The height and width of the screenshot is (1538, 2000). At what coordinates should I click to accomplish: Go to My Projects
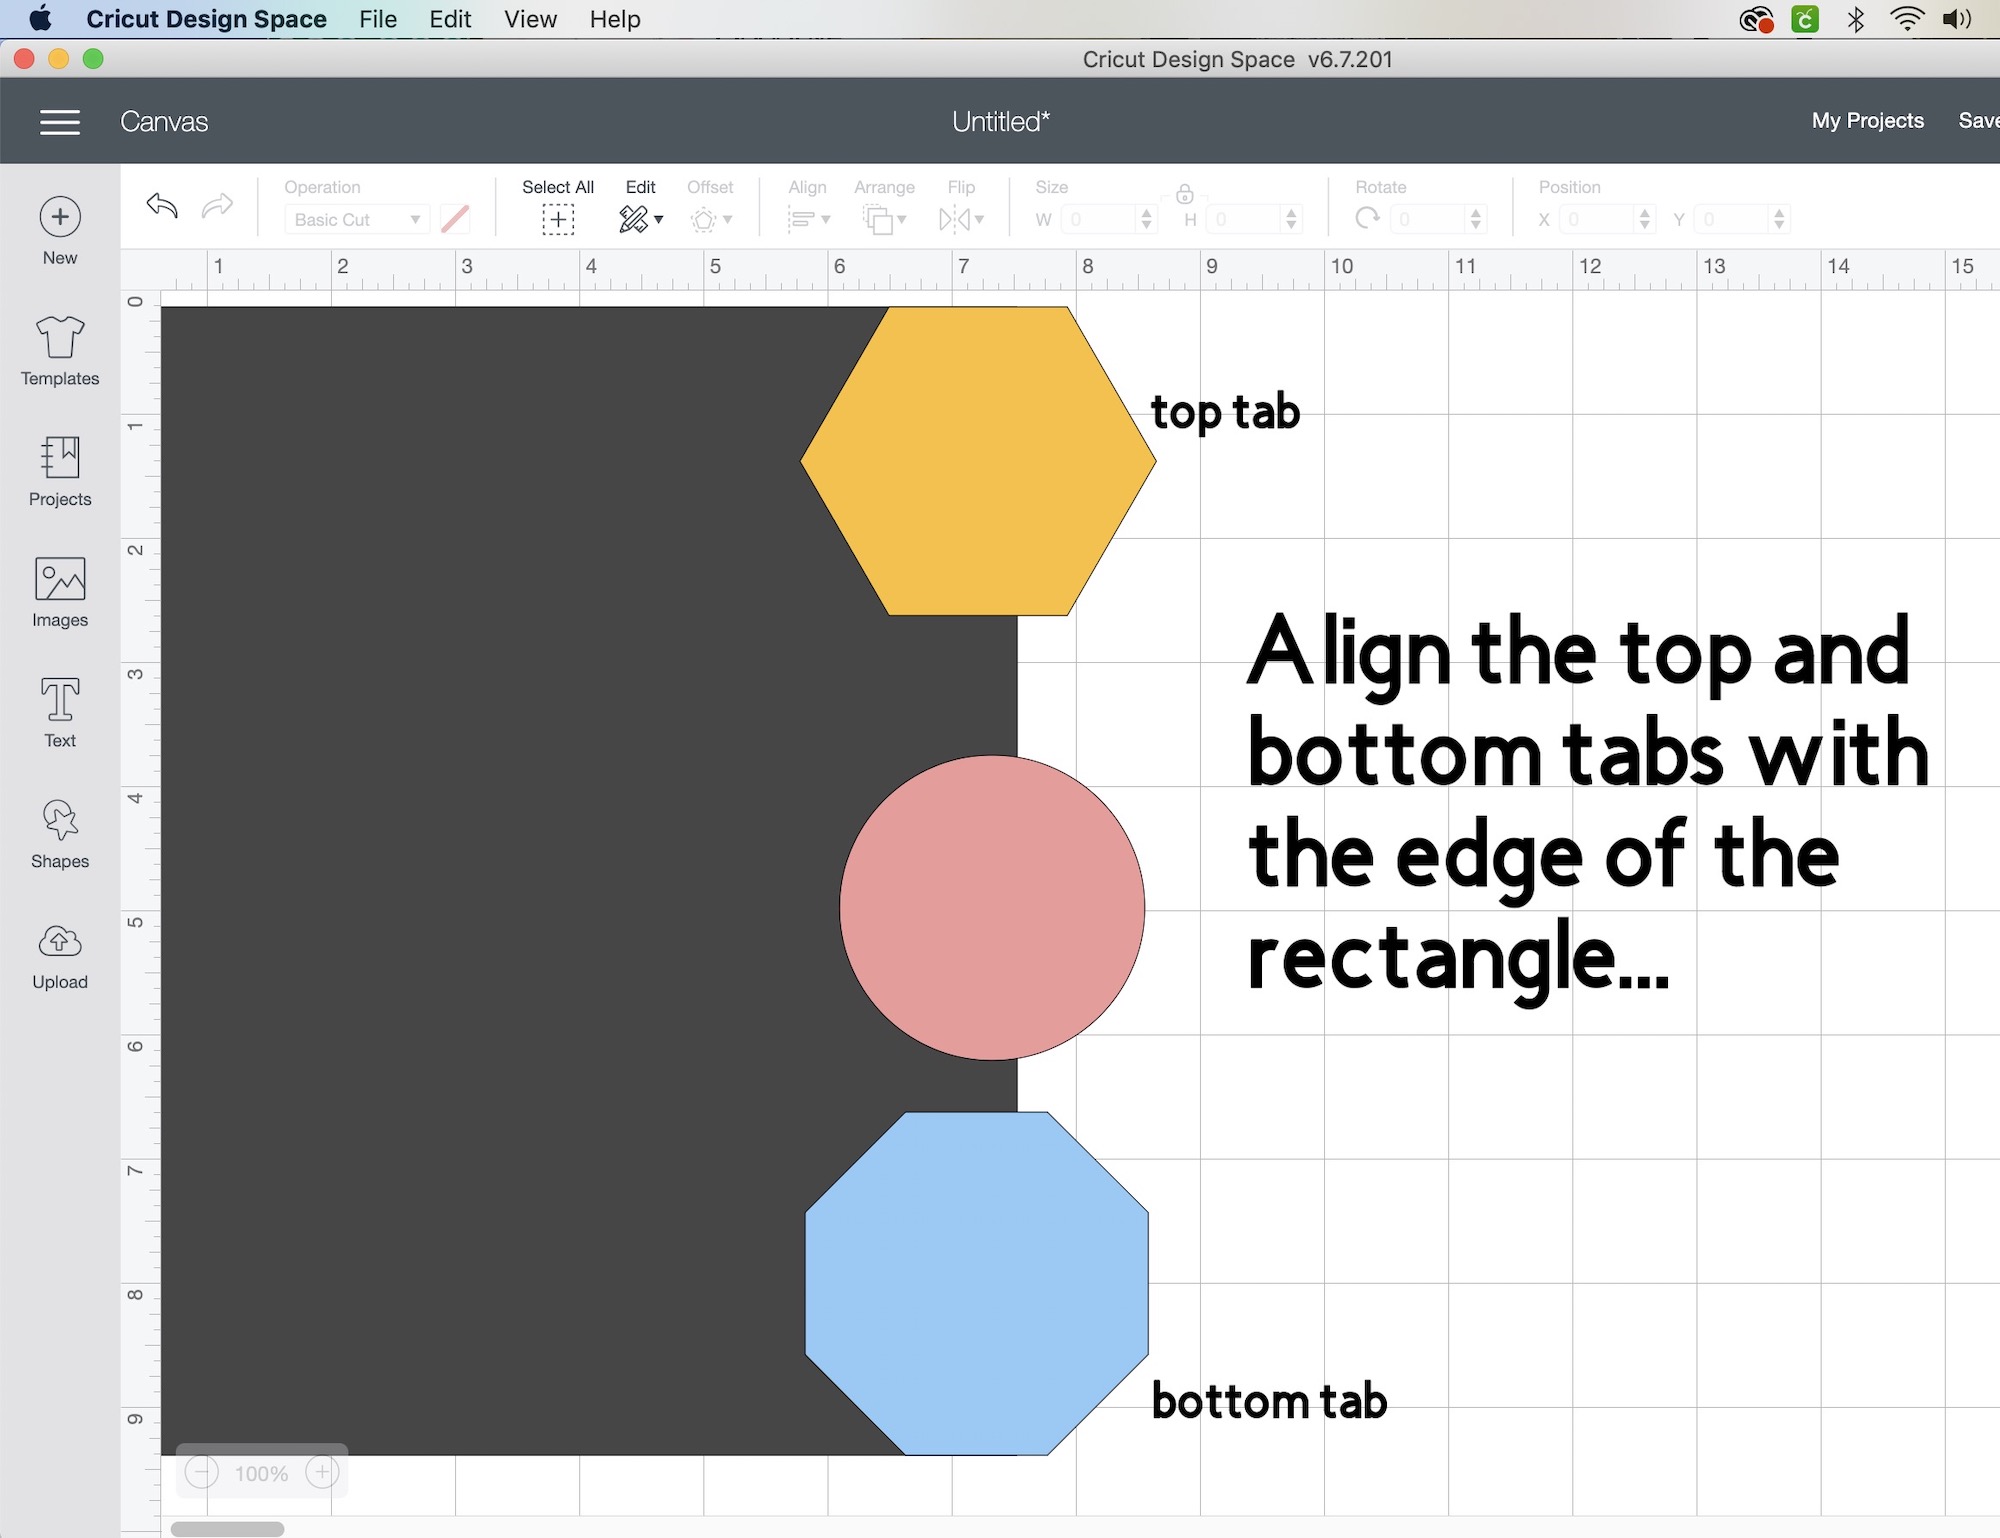pyautogui.click(x=1867, y=121)
